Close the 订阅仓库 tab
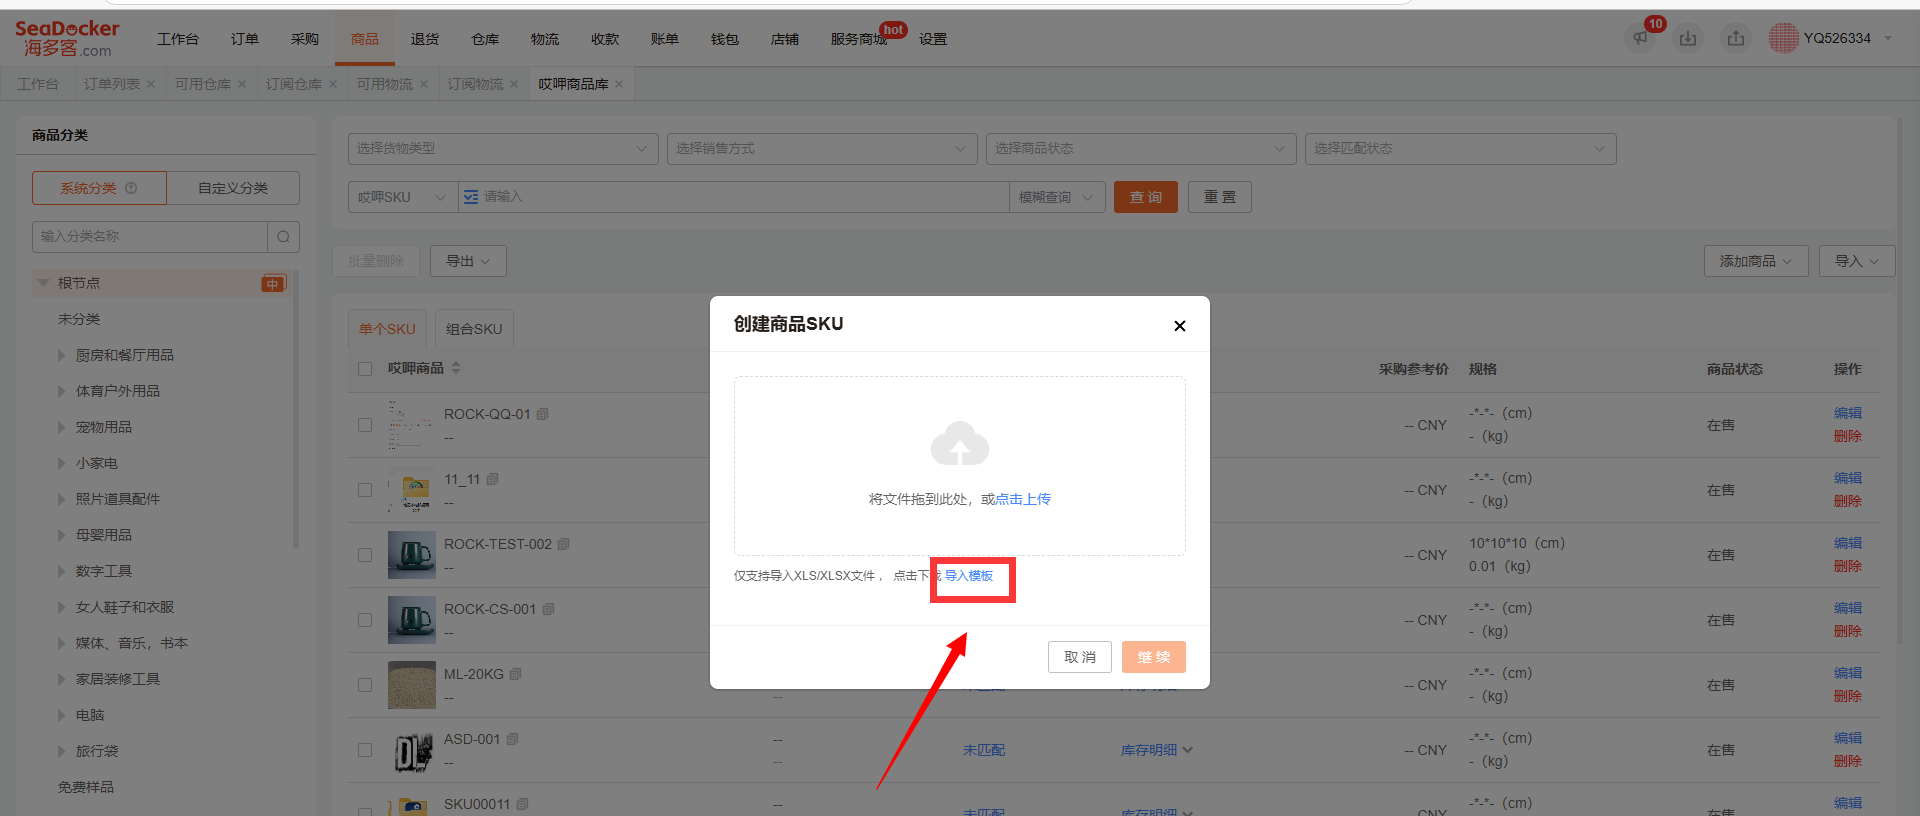Image resolution: width=1920 pixels, height=816 pixels. (x=333, y=84)
